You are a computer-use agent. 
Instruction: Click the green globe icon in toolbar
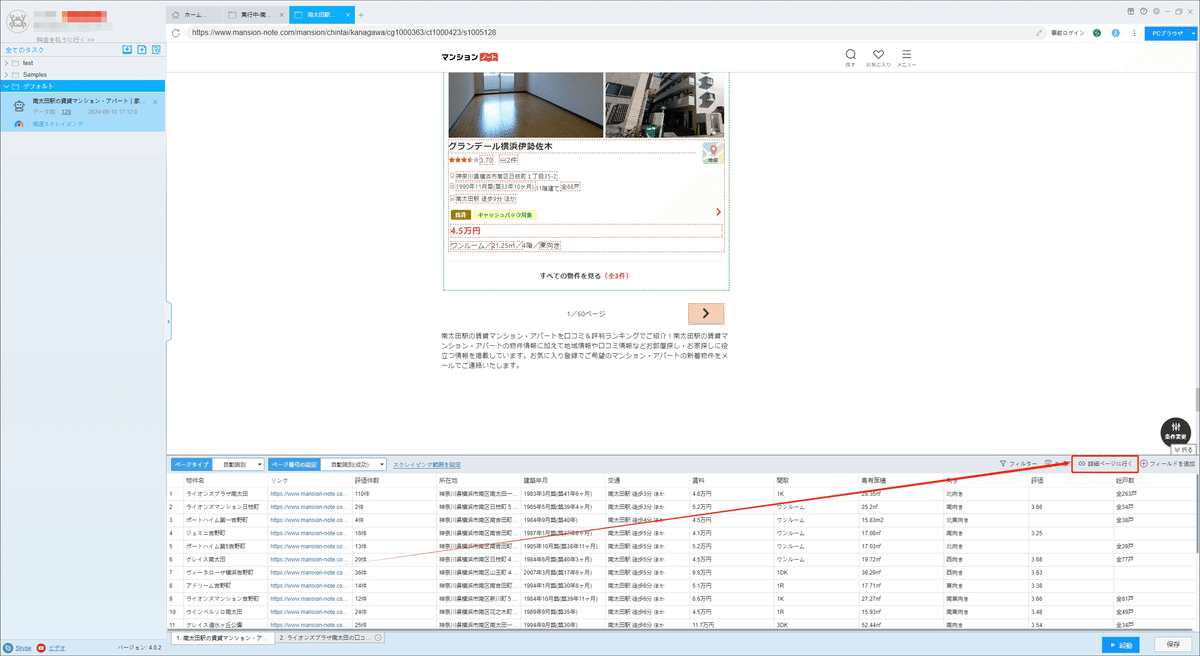coord(1097,32)
